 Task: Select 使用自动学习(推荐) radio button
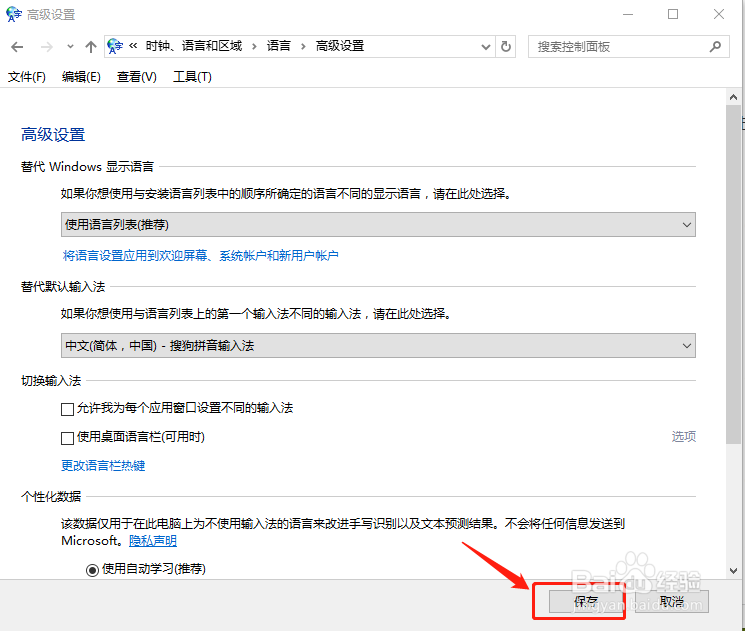point(92,570)
